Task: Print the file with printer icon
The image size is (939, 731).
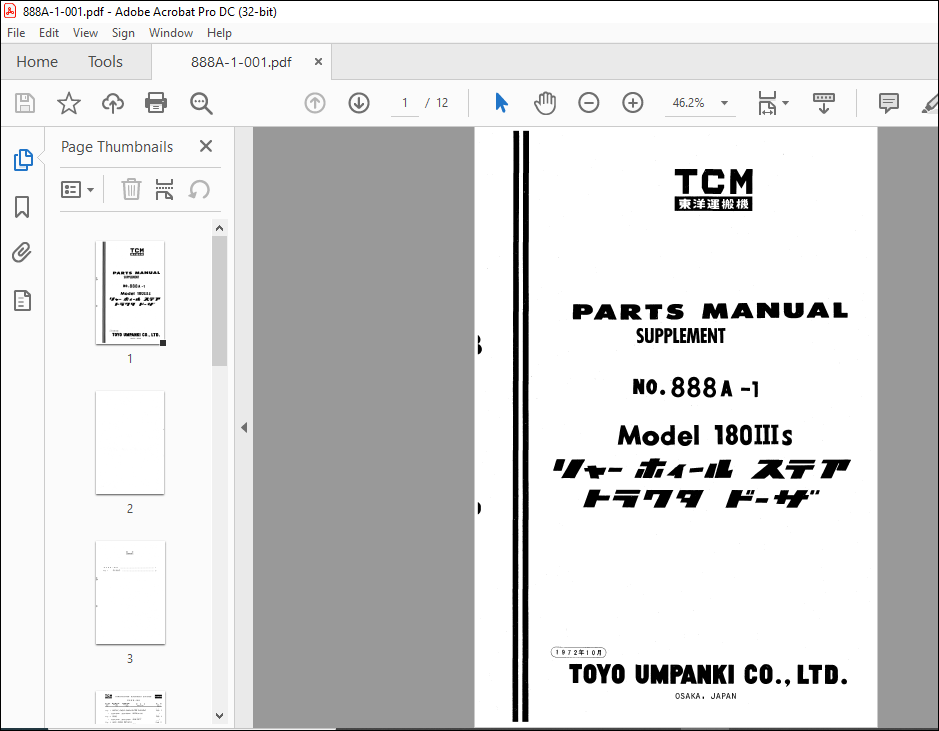Action: 156,103
